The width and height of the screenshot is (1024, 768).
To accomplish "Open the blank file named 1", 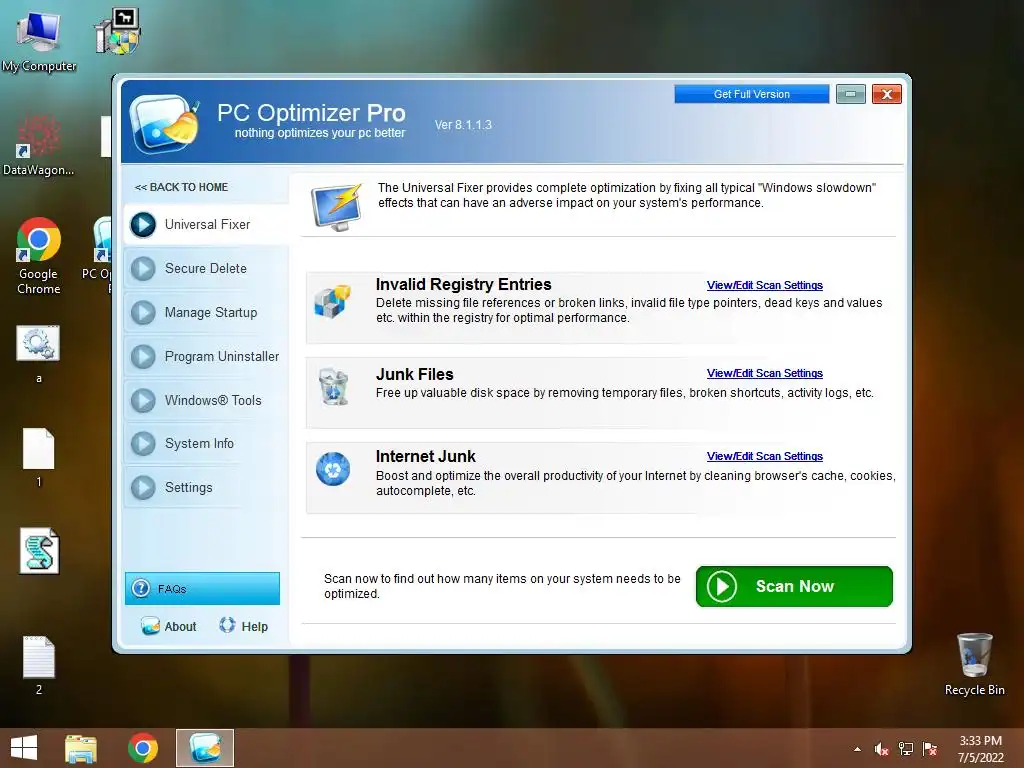I will (x=39, y=457).
